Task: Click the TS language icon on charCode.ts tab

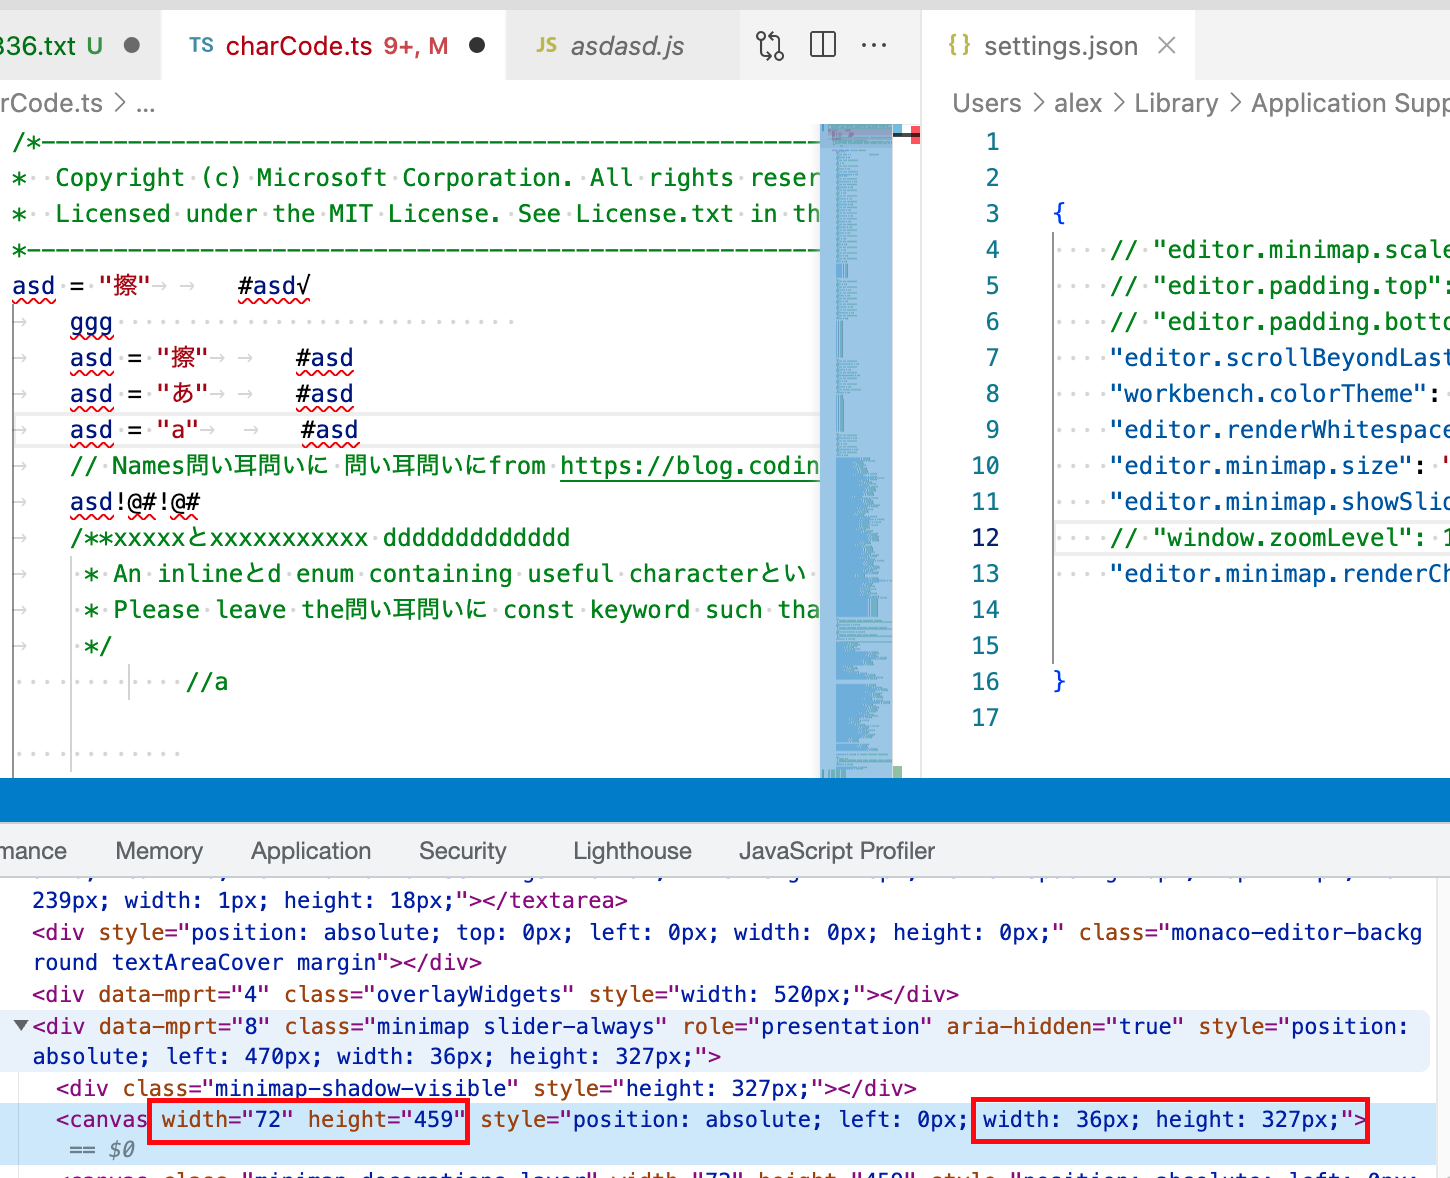Action: point(201,45)
